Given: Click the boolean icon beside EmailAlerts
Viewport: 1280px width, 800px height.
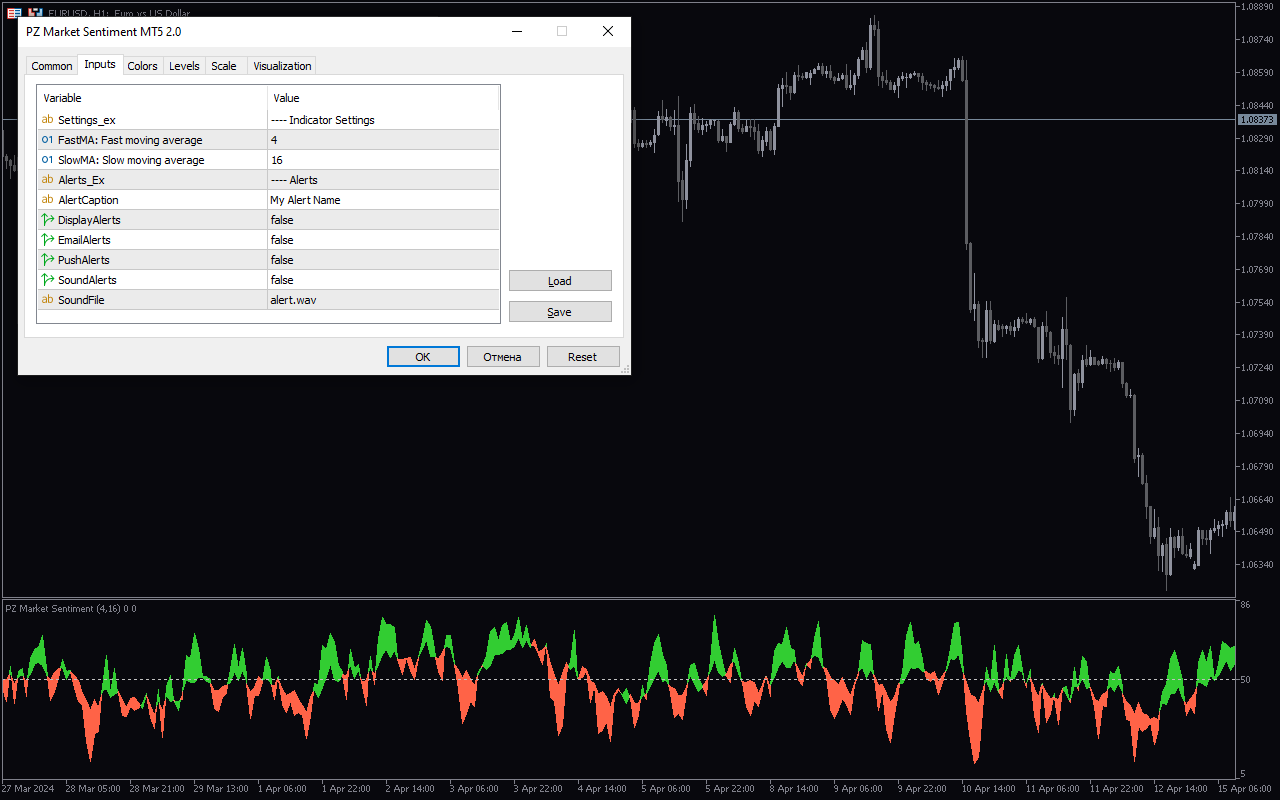Looking at the screenshot, I should click(x=48, y=240).
